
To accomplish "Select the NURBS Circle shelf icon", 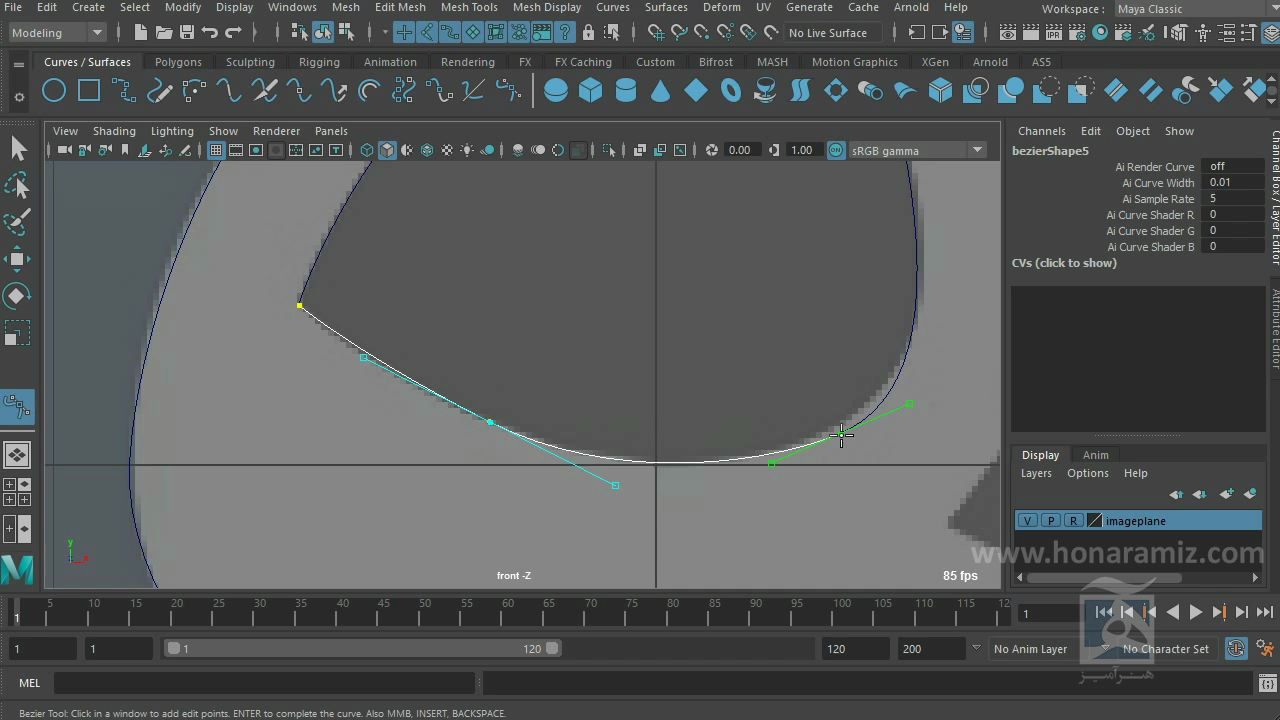I will tap(54, 92).
